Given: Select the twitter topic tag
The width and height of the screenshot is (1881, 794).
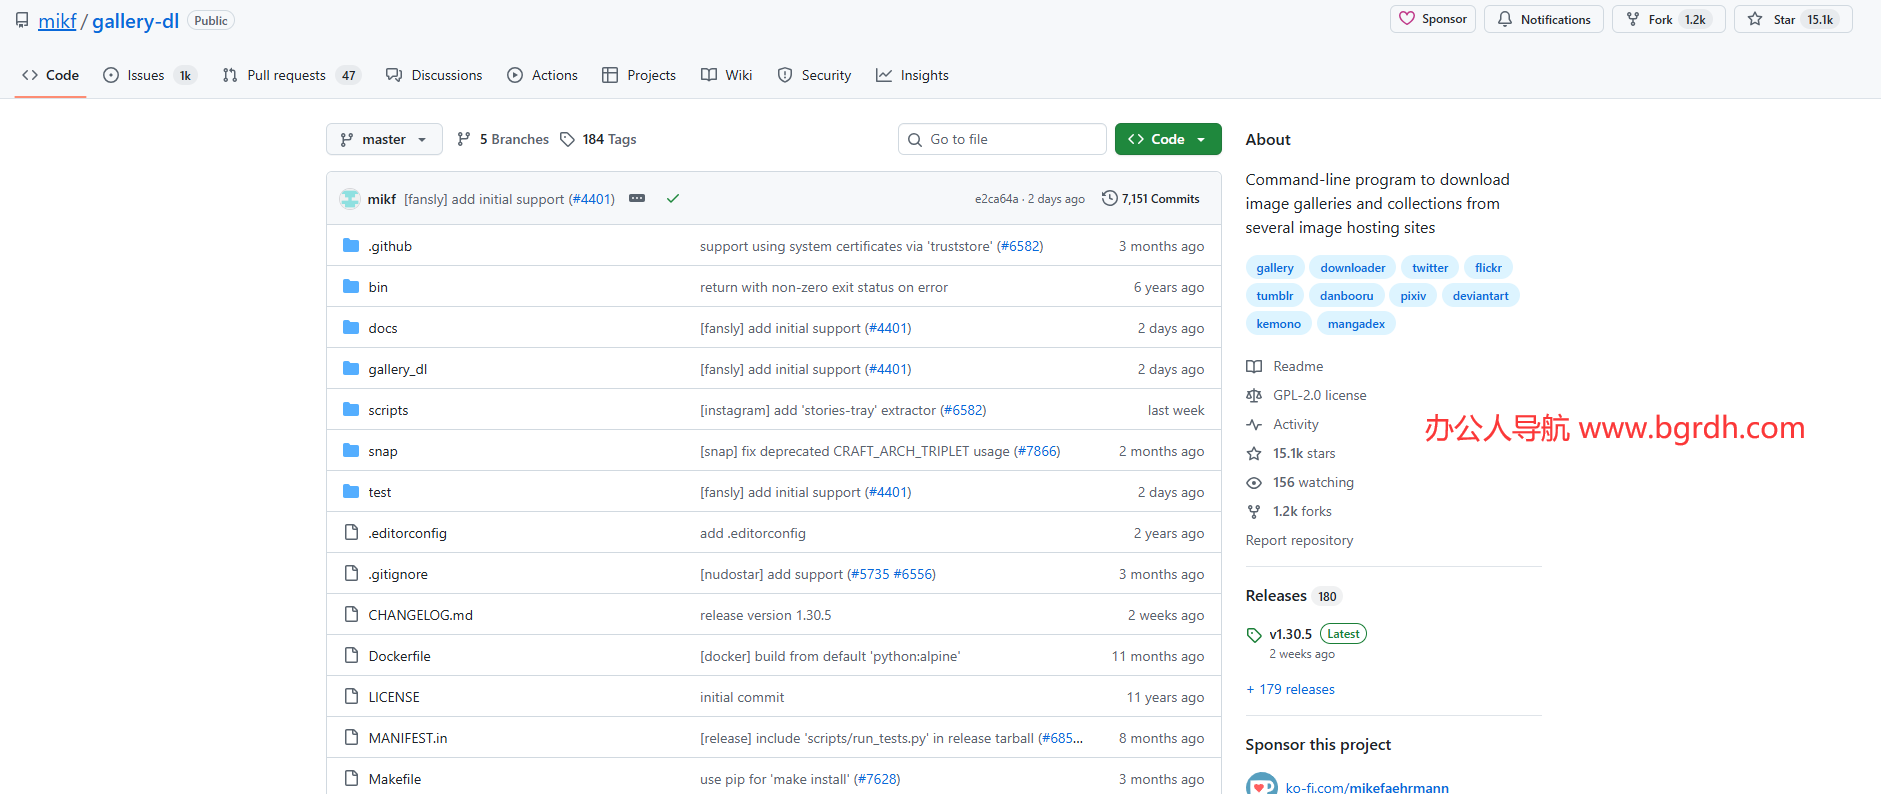Looking at the screenshot, I should click(1429, 268).
